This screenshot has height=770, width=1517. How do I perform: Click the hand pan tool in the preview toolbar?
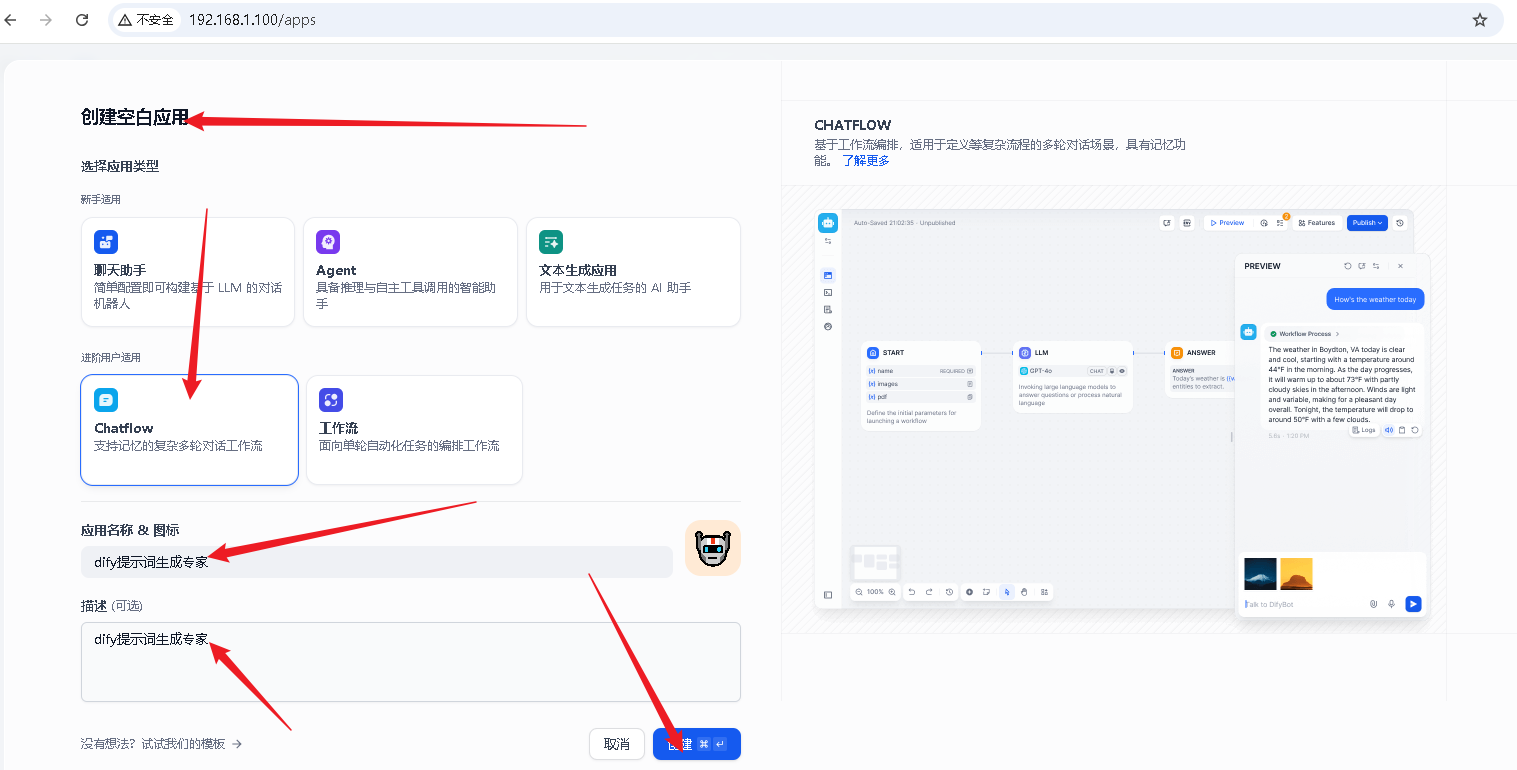(x=1024, y=592)
